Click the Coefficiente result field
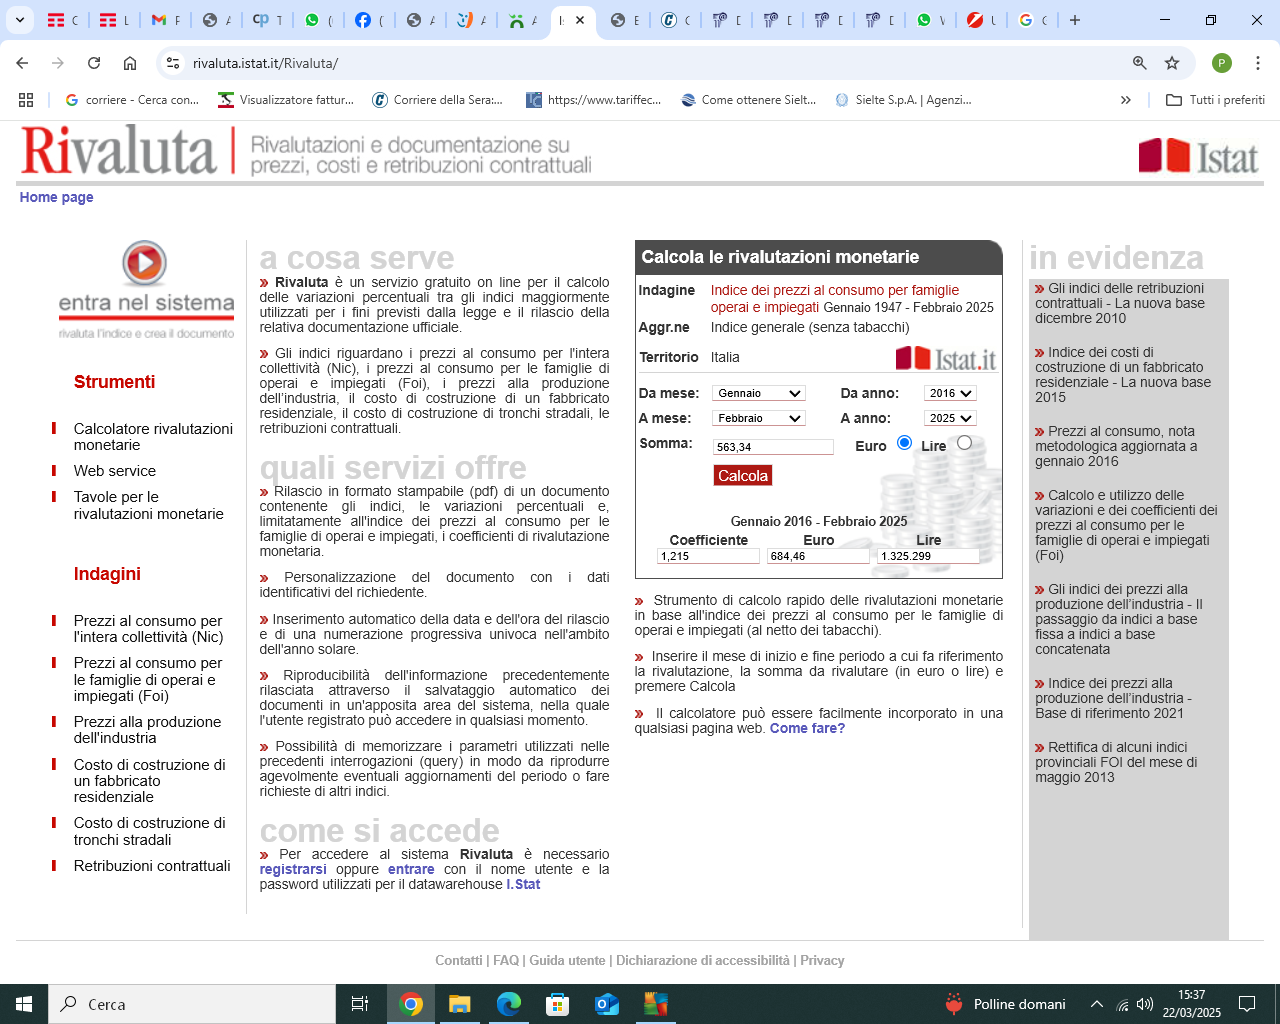 (708, 556)
